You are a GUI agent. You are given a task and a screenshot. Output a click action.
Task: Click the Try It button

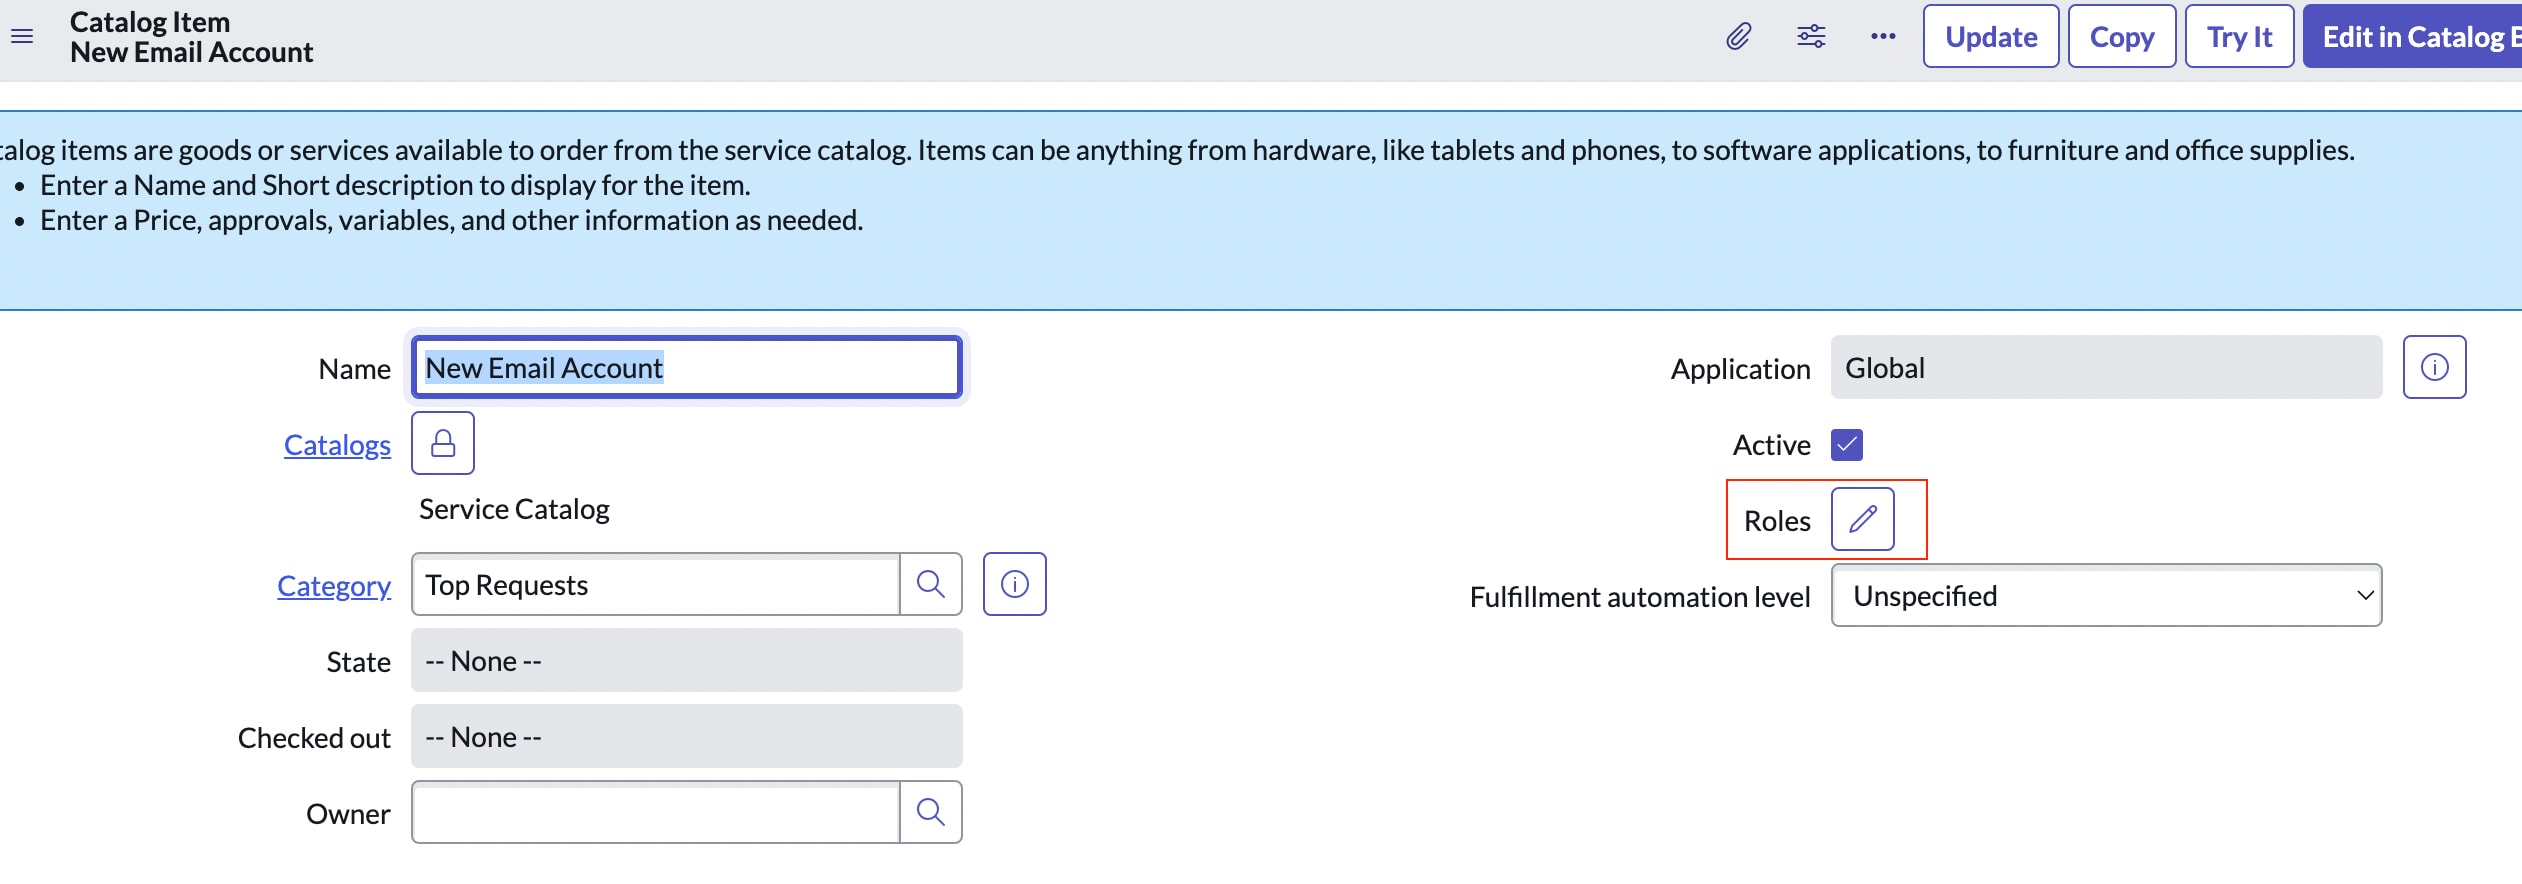coord(2240,37)
